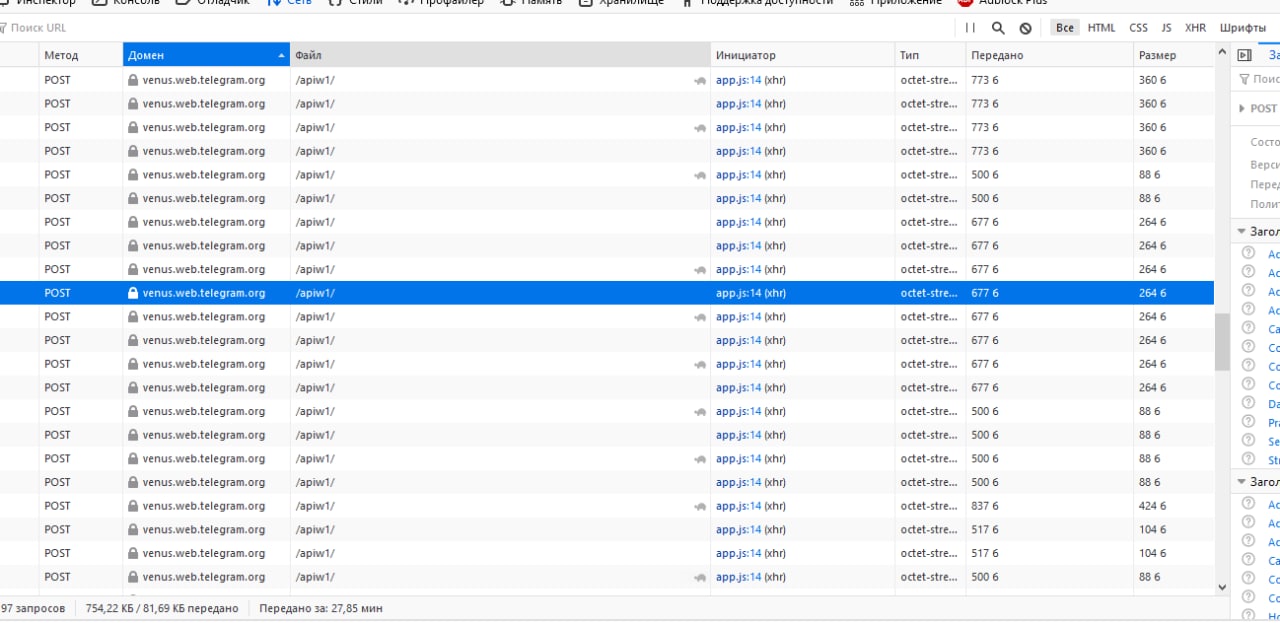Reverse sort via the Домен column arrow
The width and height of the screenshot is (1280, 623).
point(281,55)
